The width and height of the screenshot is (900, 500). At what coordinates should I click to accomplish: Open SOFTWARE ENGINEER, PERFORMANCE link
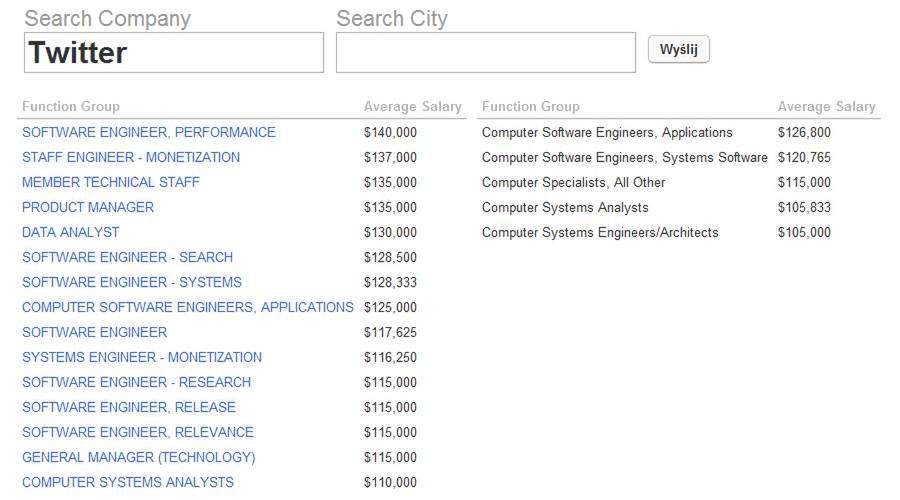pos(149,133)
